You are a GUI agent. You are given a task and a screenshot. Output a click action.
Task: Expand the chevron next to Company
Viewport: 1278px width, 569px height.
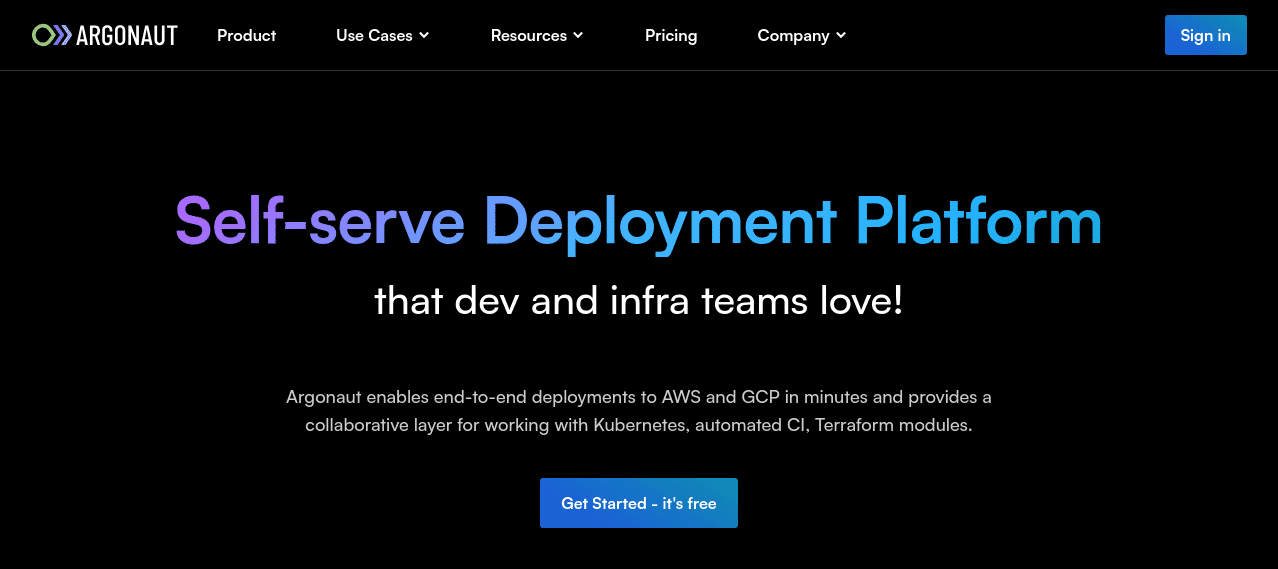841,35
